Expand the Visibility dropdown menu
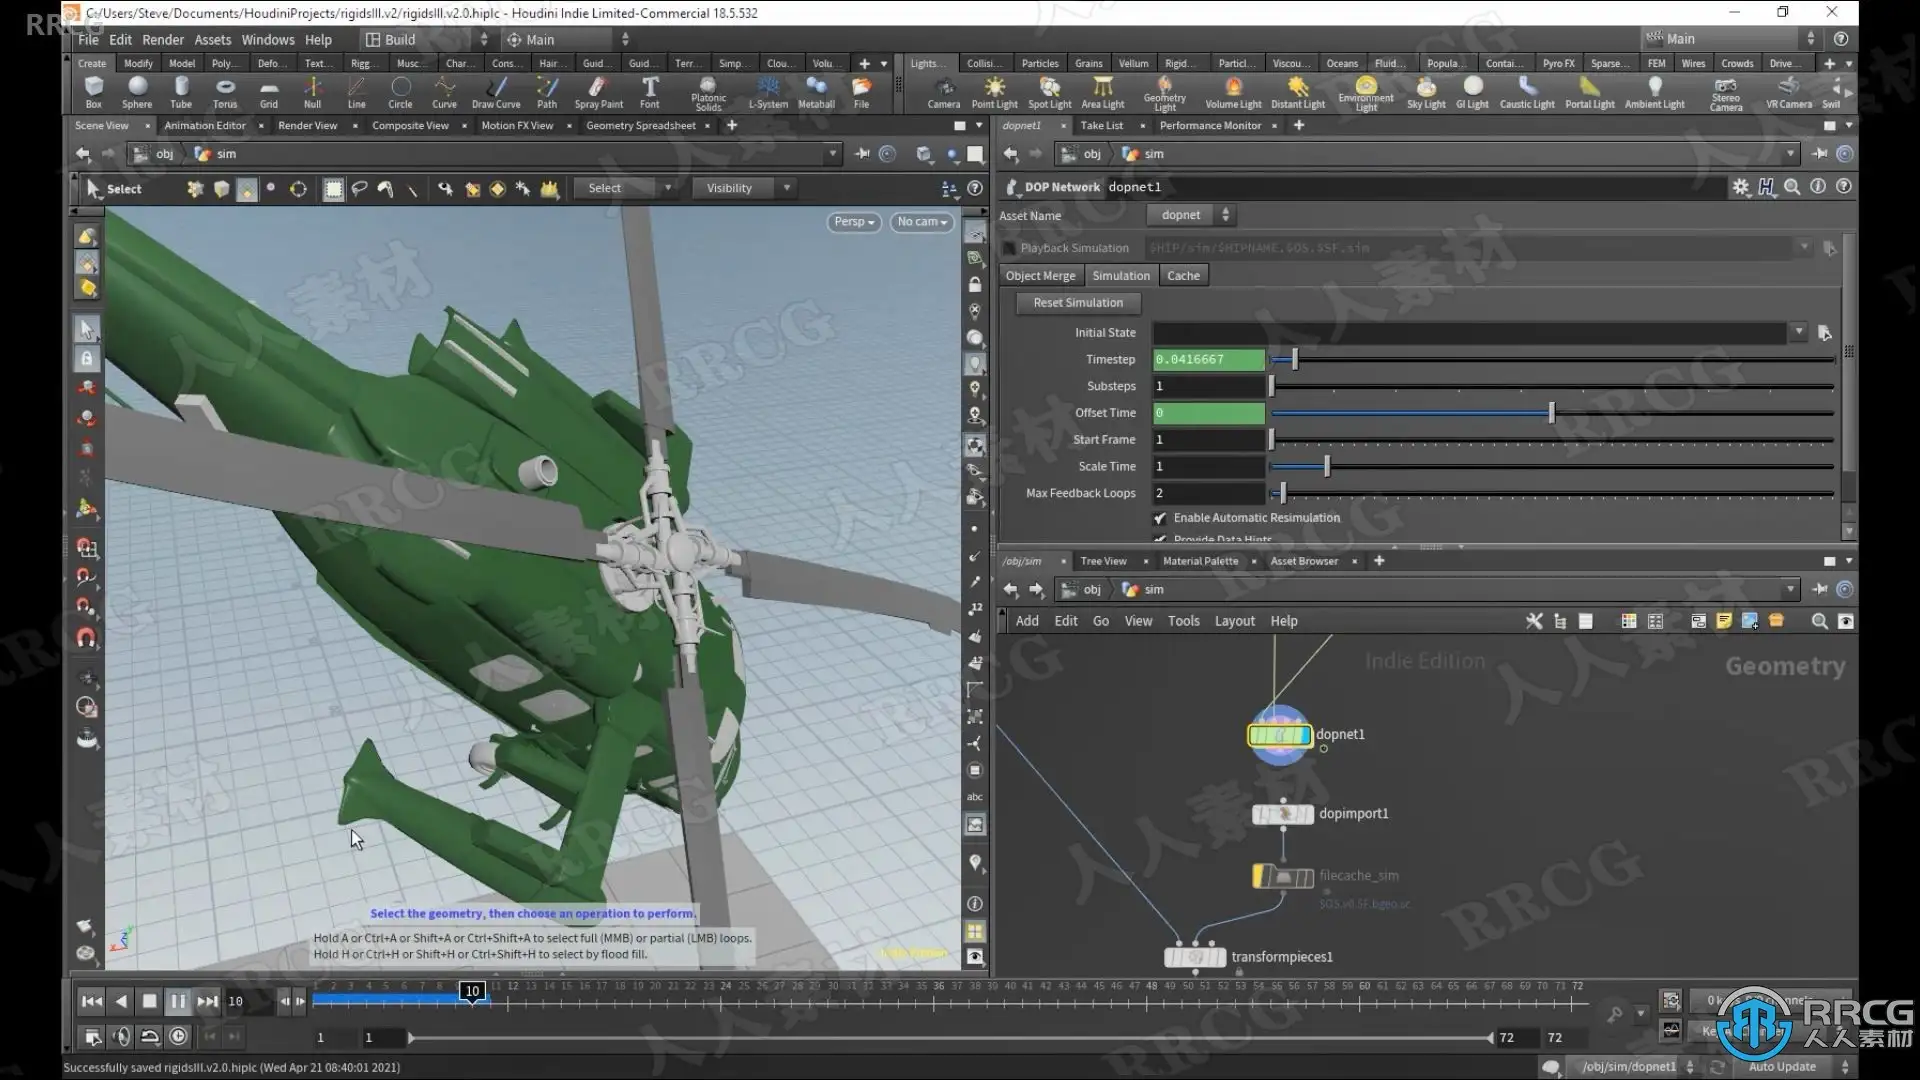The height and width of the screenshot is (1080, 1920). tap(745, 188)
